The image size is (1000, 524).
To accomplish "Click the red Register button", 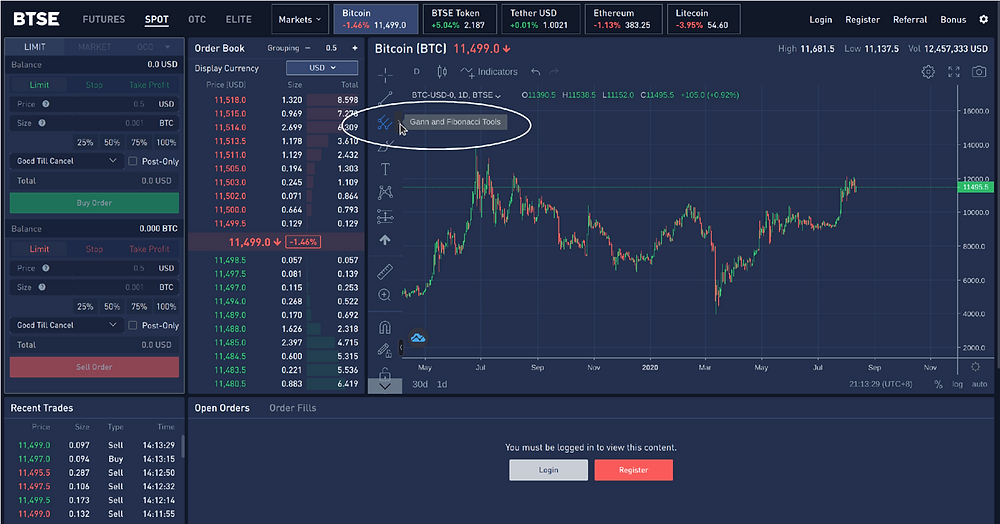I will point(633,470).
